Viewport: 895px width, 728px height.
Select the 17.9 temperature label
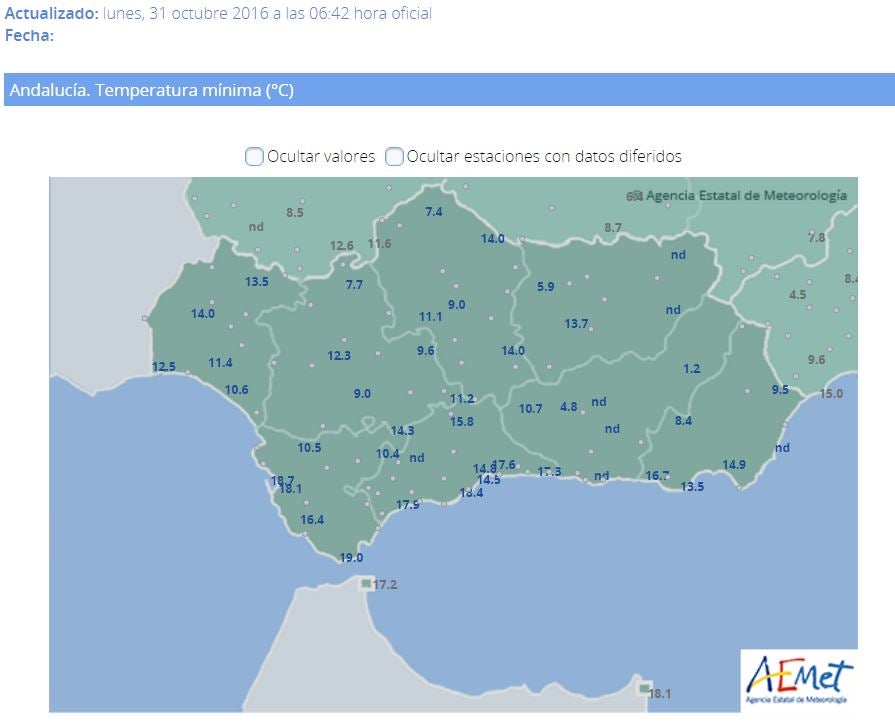407,505
